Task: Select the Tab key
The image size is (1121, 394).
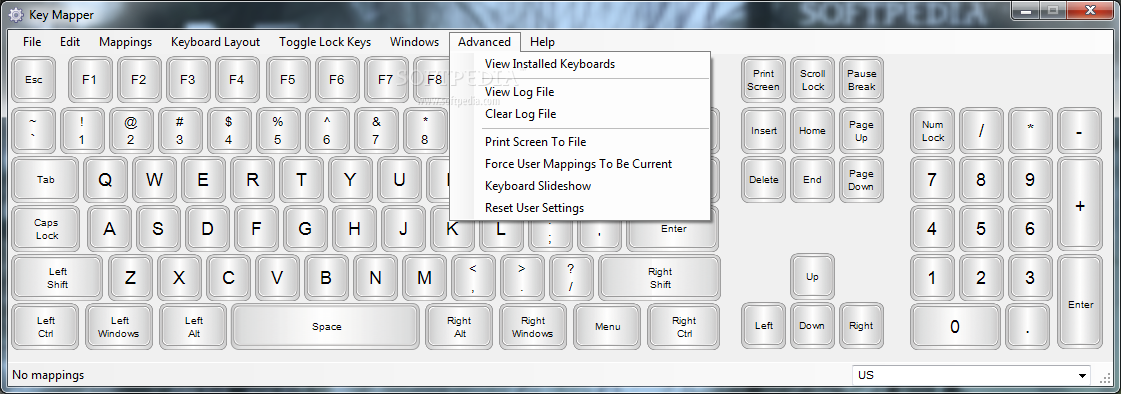Action: click(46, 180)
